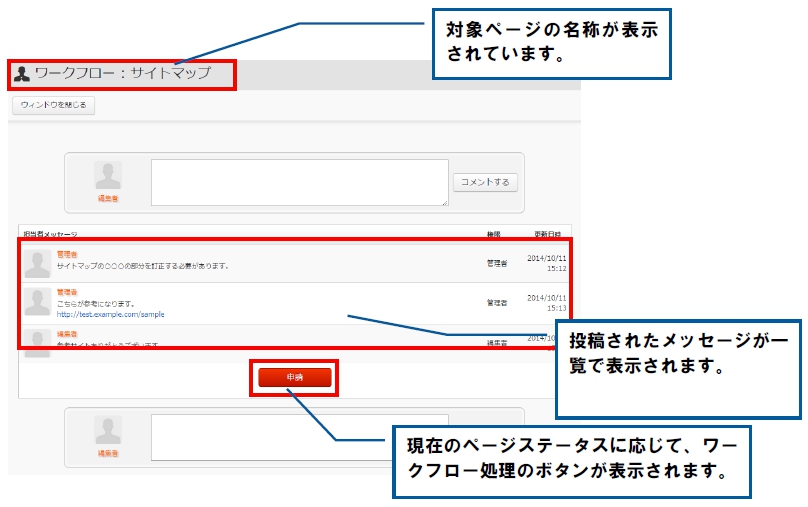Click inside the top comment text area
Screen dimensions: 808x507
299,182
